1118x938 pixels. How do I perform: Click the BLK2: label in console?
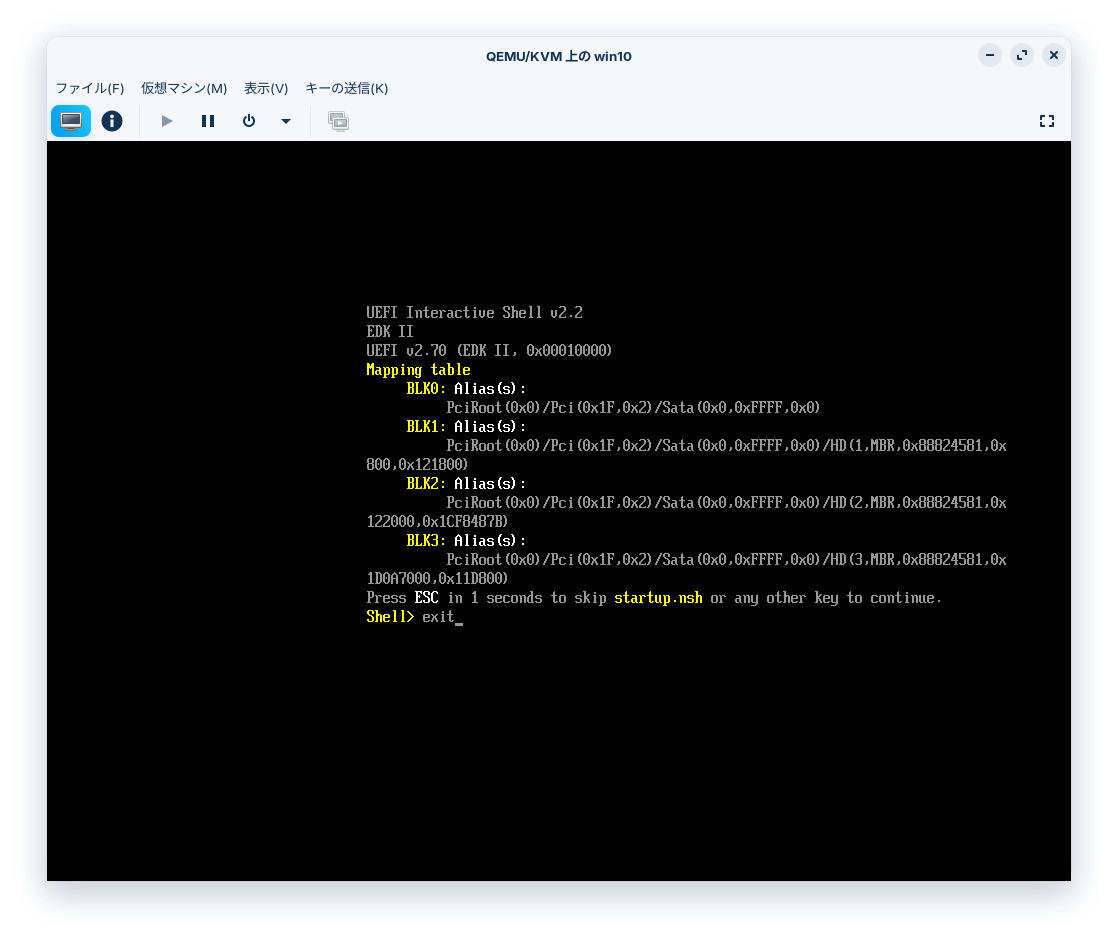point(426,483)
